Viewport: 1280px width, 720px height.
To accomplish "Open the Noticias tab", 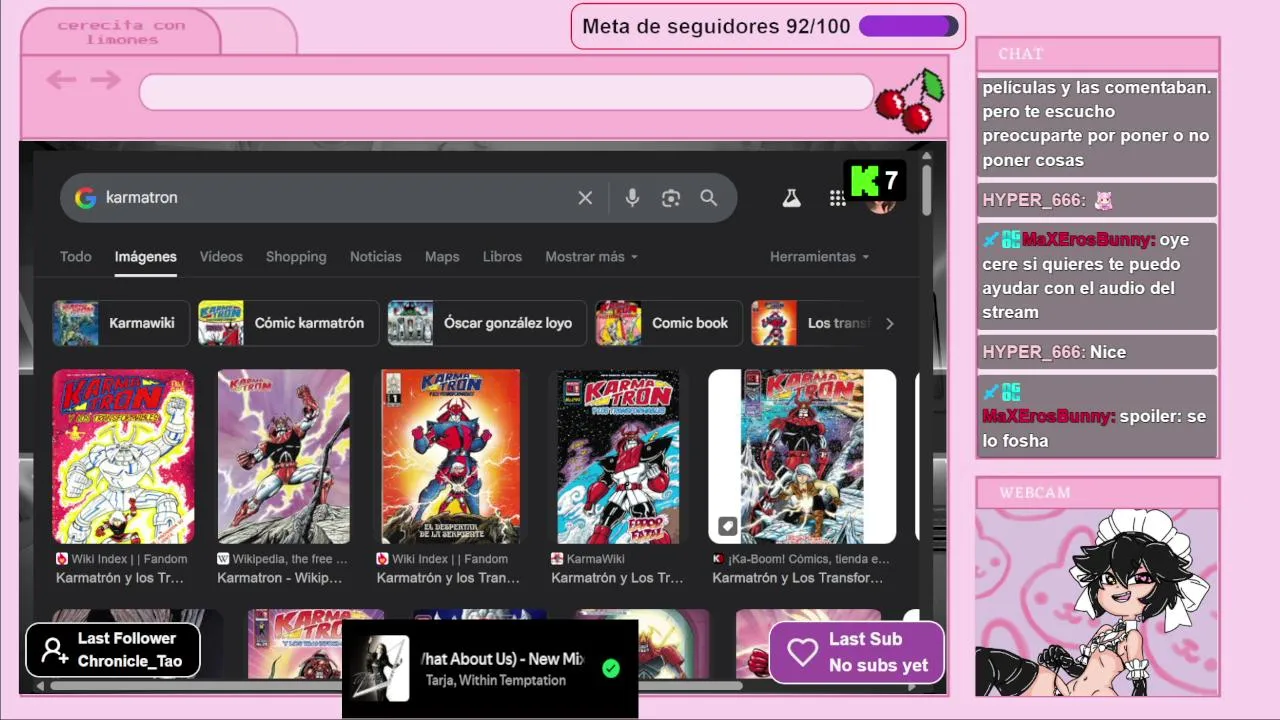I will coord(376,257).
